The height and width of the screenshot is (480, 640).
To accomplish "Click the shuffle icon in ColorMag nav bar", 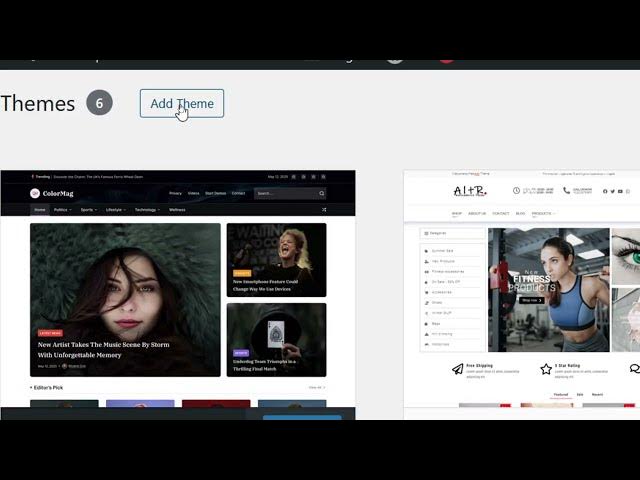I will tap(324, 210).
